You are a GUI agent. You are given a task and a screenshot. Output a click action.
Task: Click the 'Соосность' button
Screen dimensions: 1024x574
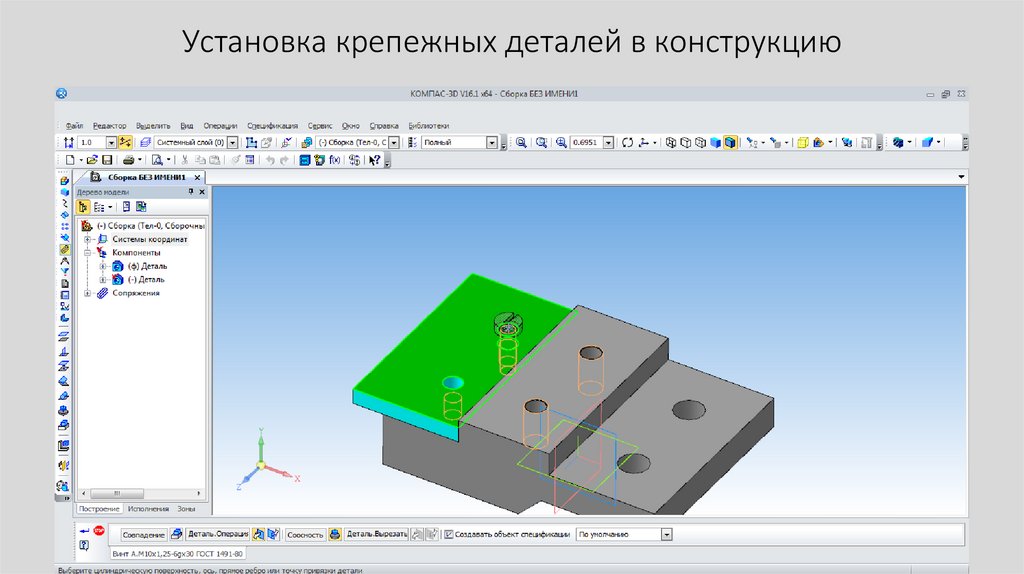coord(305,535)
